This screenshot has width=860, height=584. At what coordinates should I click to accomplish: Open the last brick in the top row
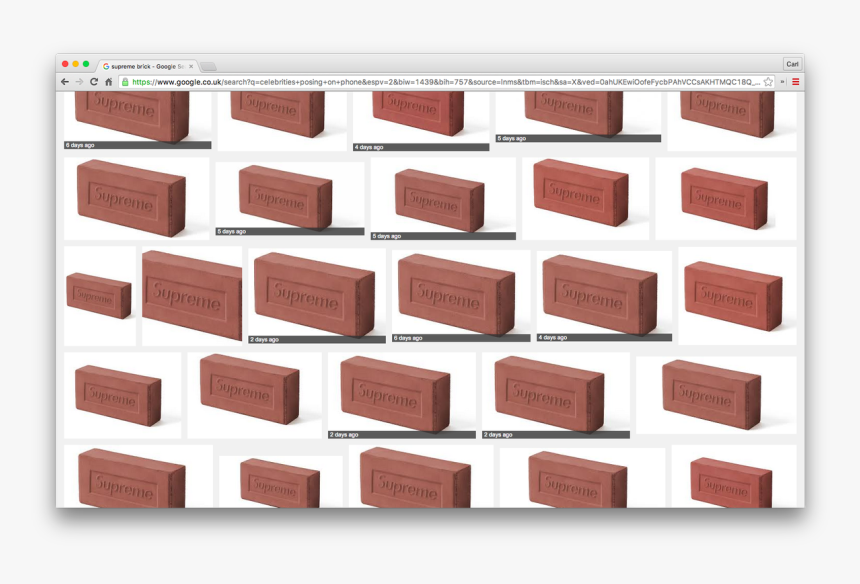(732, 121)
